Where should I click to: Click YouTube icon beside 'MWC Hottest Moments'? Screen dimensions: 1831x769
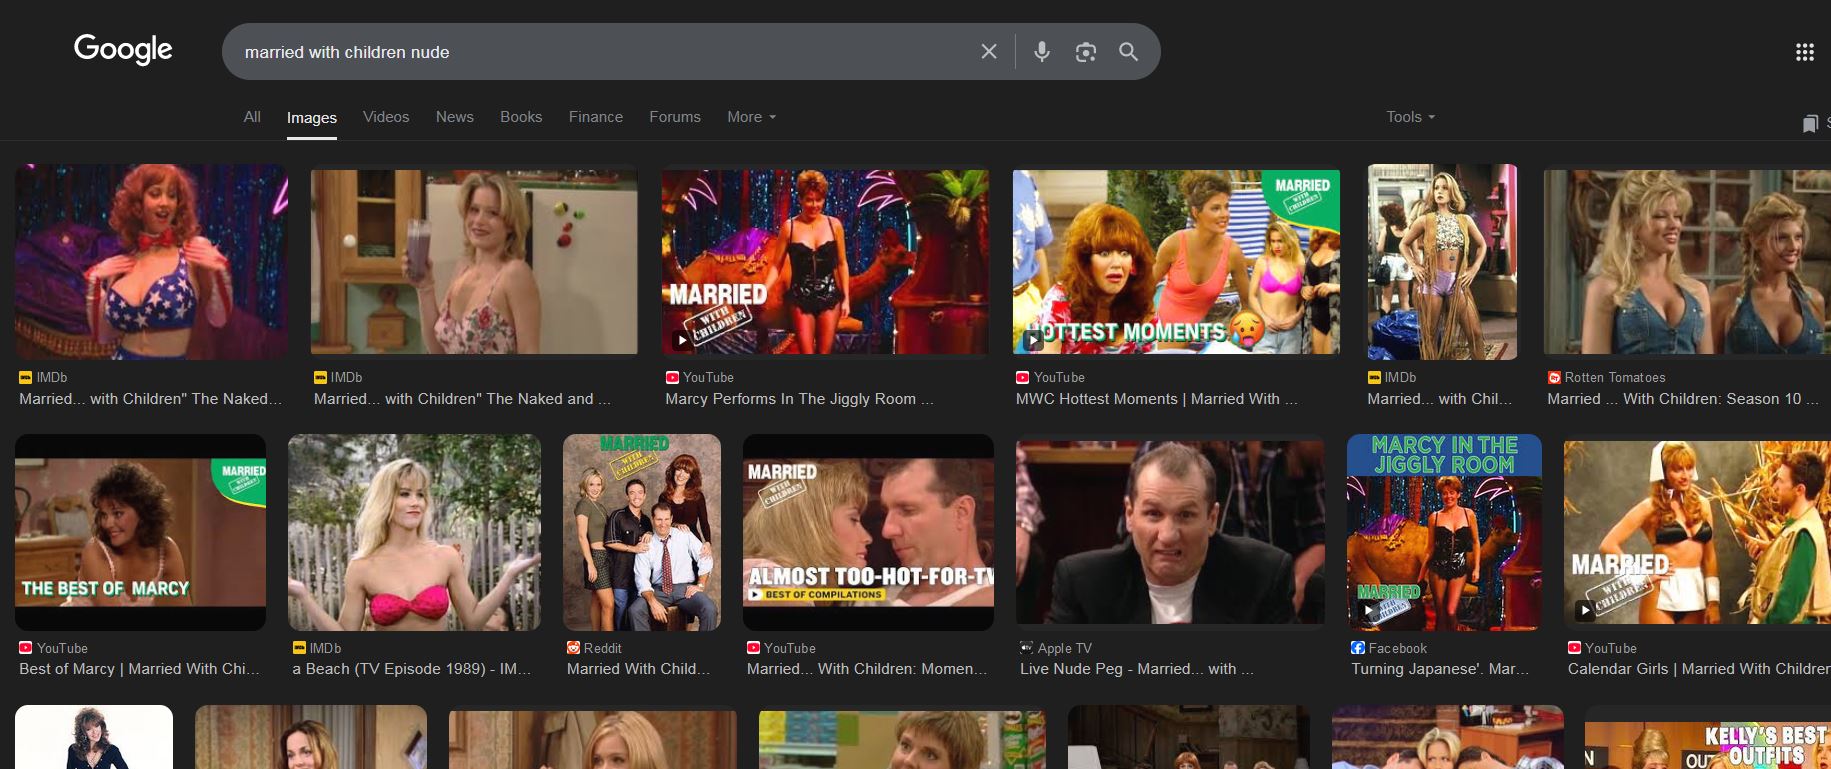pos(1023,378)
